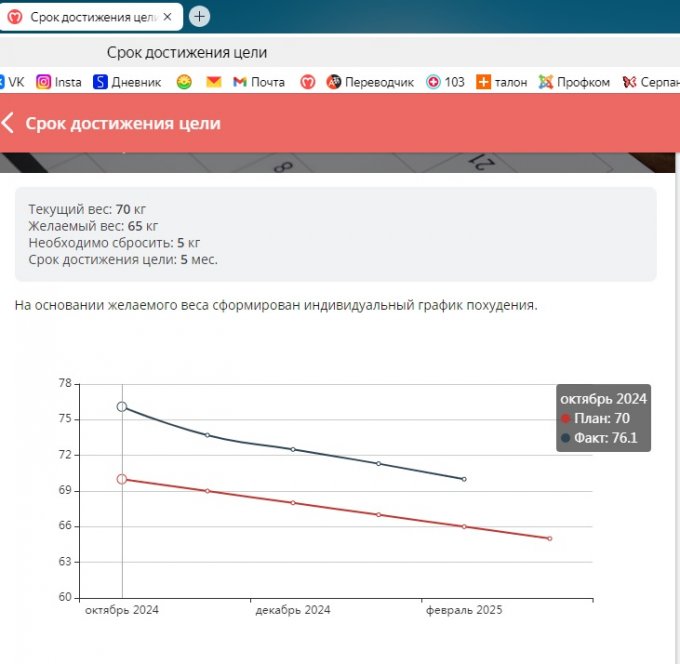
Task: Open the талон bookmark
Action: tap(502, 82)
